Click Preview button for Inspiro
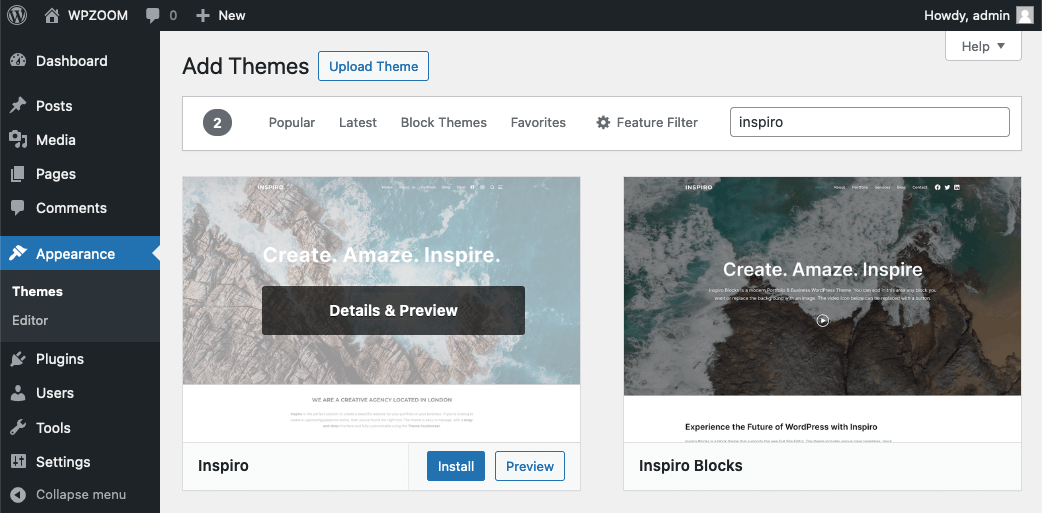Image resolution: width=1042 pixels, height=513 pixels. point(530,466)
